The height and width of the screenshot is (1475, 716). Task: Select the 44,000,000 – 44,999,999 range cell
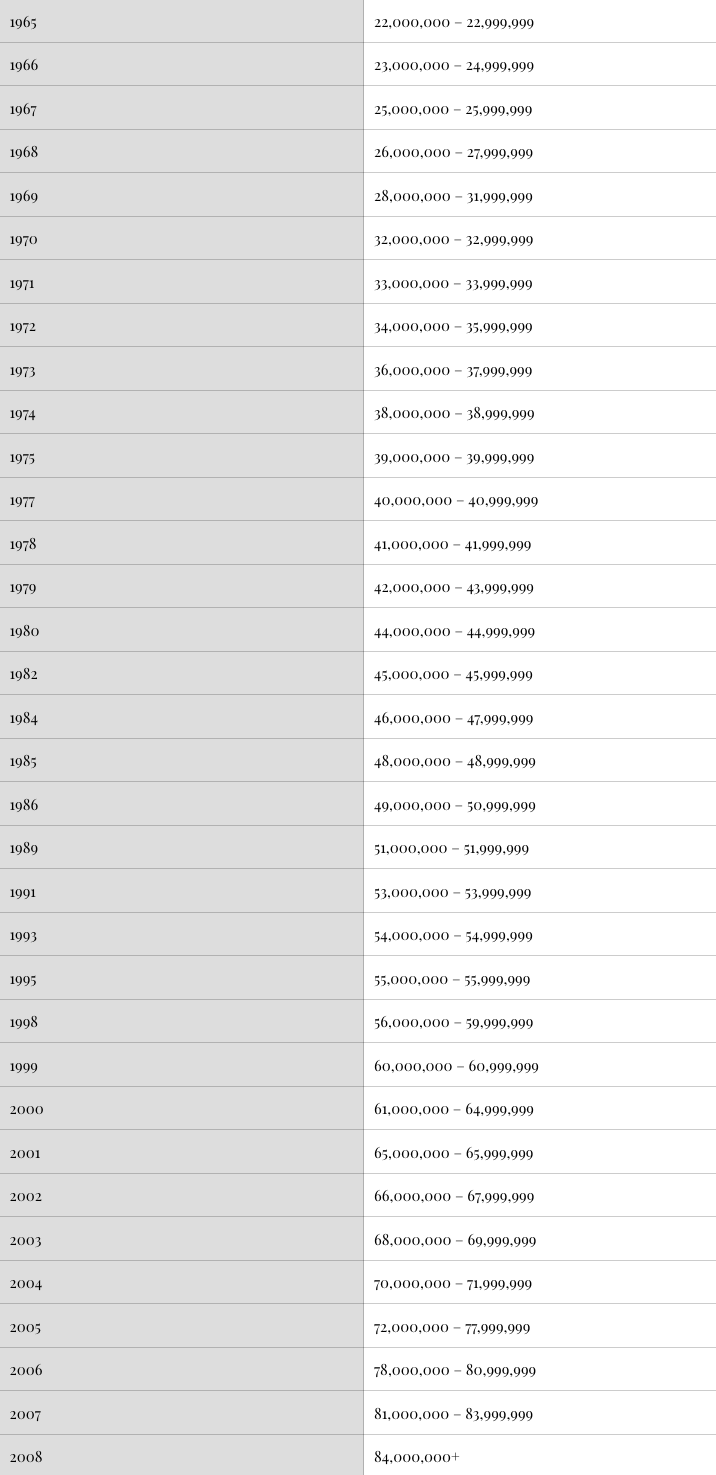[x=540, y=630]
